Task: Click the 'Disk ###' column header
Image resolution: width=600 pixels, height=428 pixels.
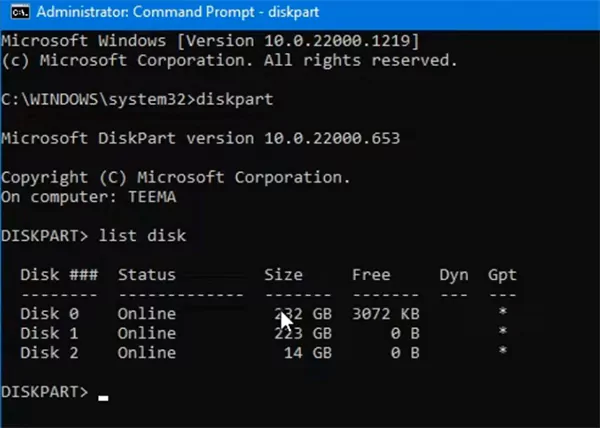Action: (59, 275)
